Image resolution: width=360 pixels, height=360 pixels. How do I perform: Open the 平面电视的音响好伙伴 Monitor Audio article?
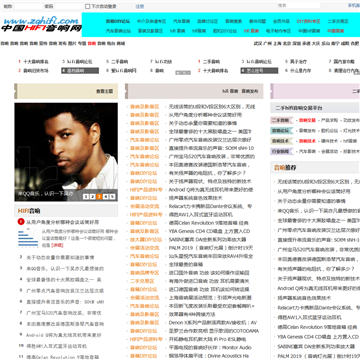(x=210, y=347)
